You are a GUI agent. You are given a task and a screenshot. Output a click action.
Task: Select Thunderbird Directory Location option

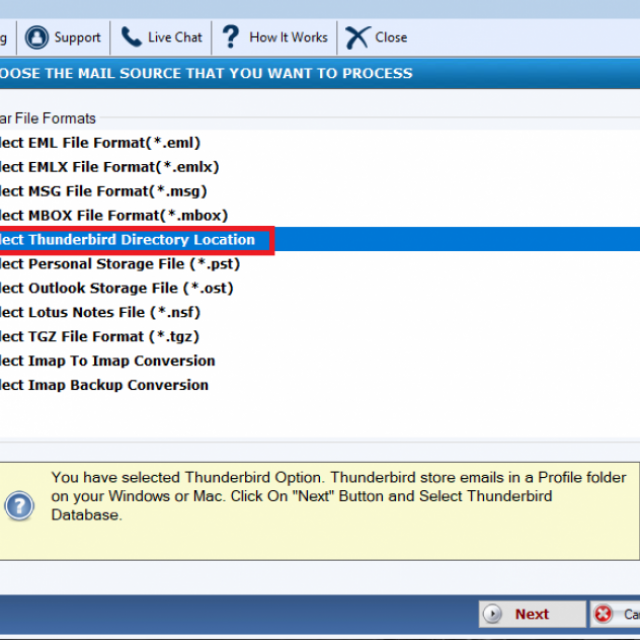320,240
